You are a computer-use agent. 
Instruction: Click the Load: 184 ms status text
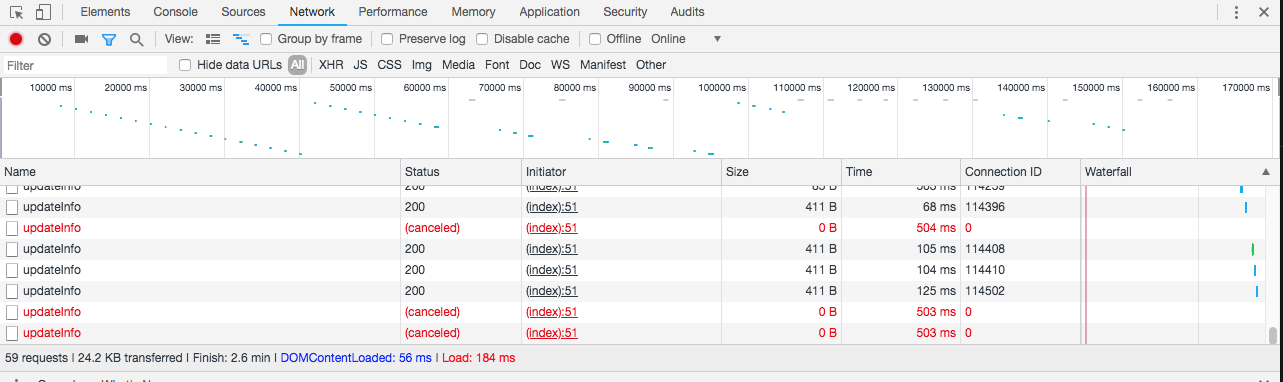pyautogui.click(x=478, y=357)
